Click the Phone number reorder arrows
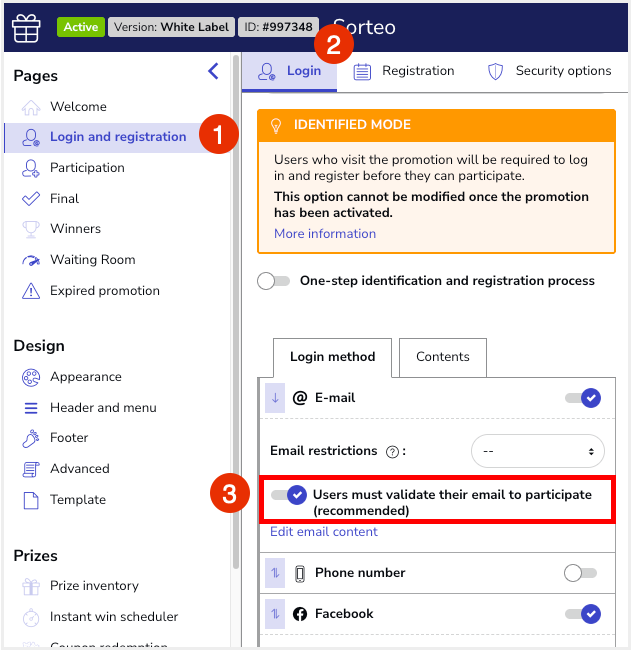Viewport: 631px width, 651px height. [x=275, y=573]
